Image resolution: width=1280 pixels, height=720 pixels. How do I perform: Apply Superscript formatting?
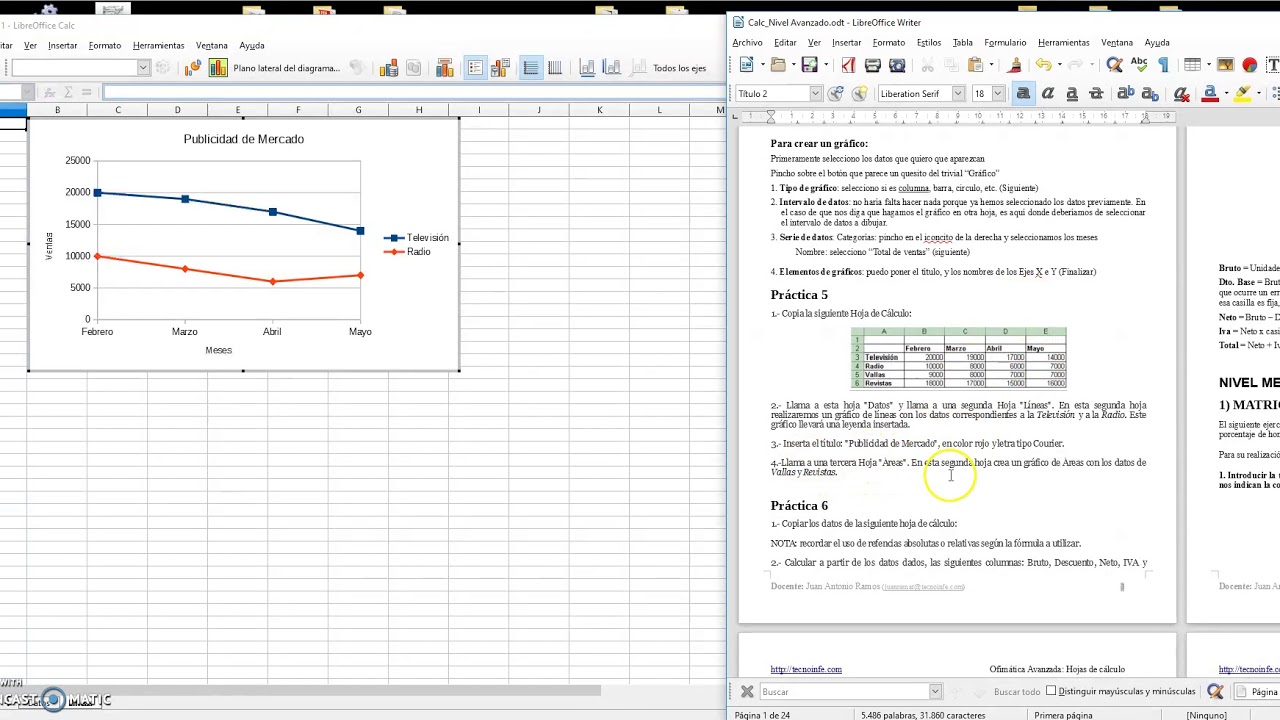click(1126, 94)
